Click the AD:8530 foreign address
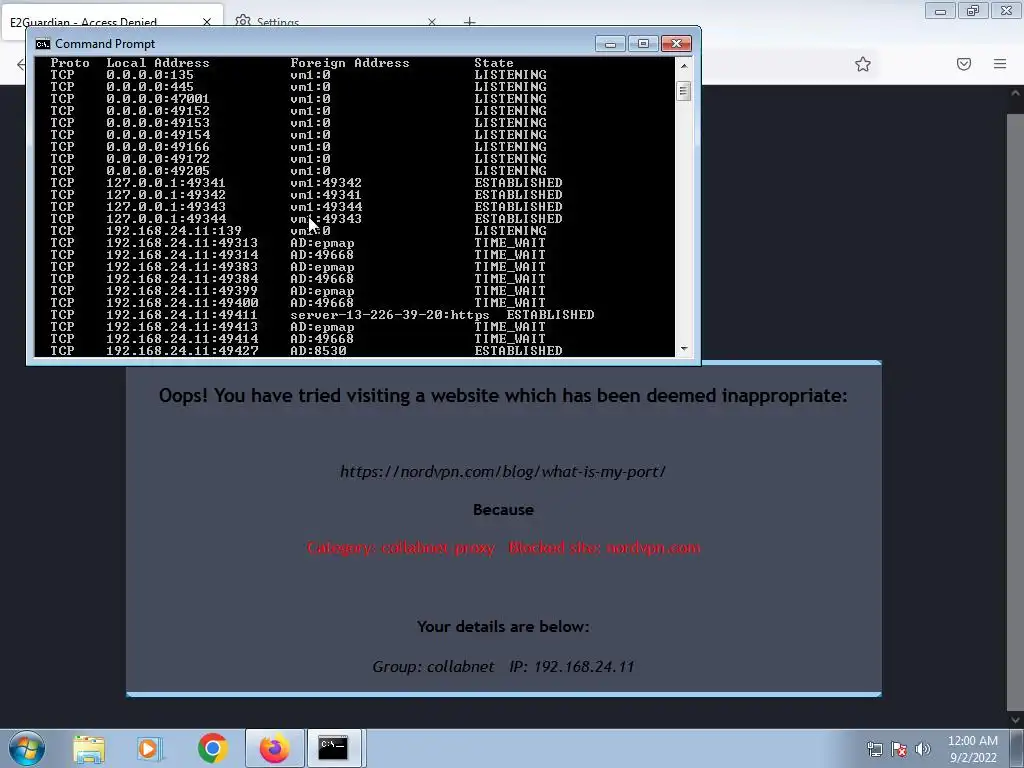Viewport: 1024px width, 768px height. coord(318,351)
